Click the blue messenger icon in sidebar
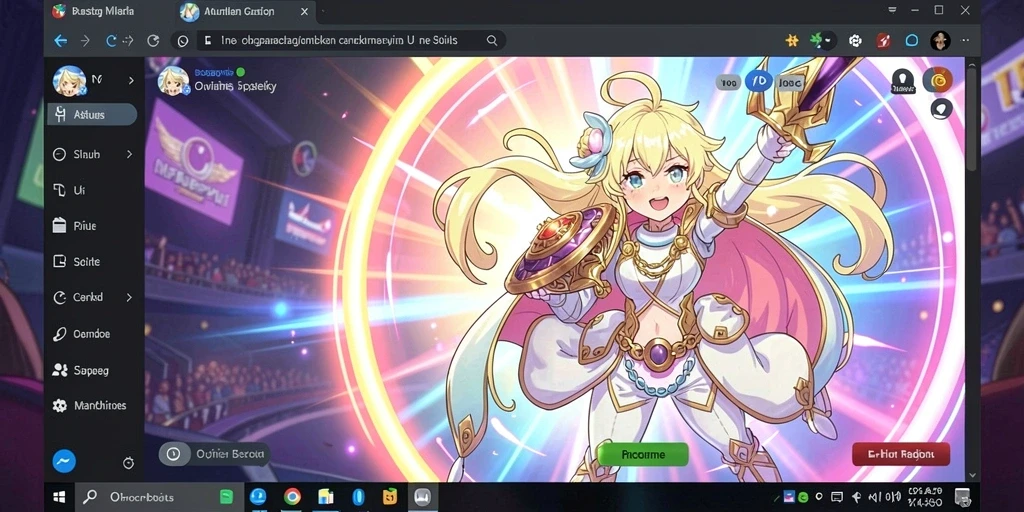 click(x=64, y=462)
